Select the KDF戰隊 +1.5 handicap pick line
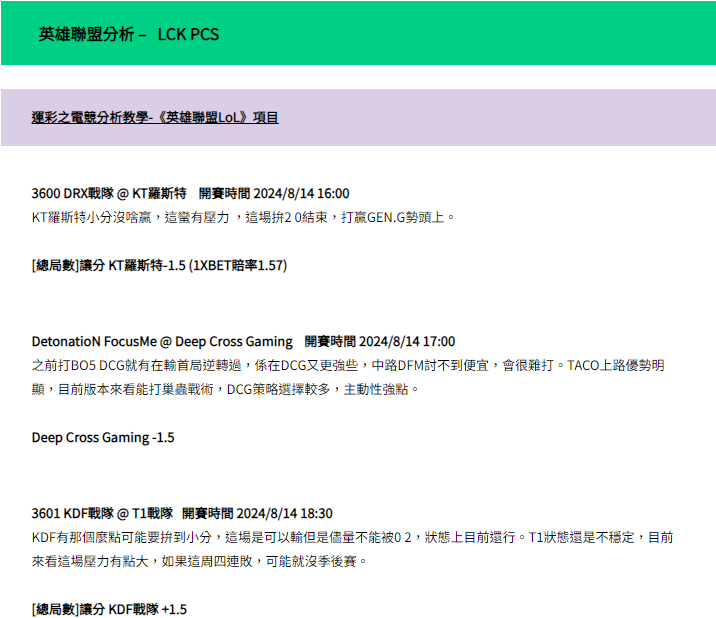 109,609
